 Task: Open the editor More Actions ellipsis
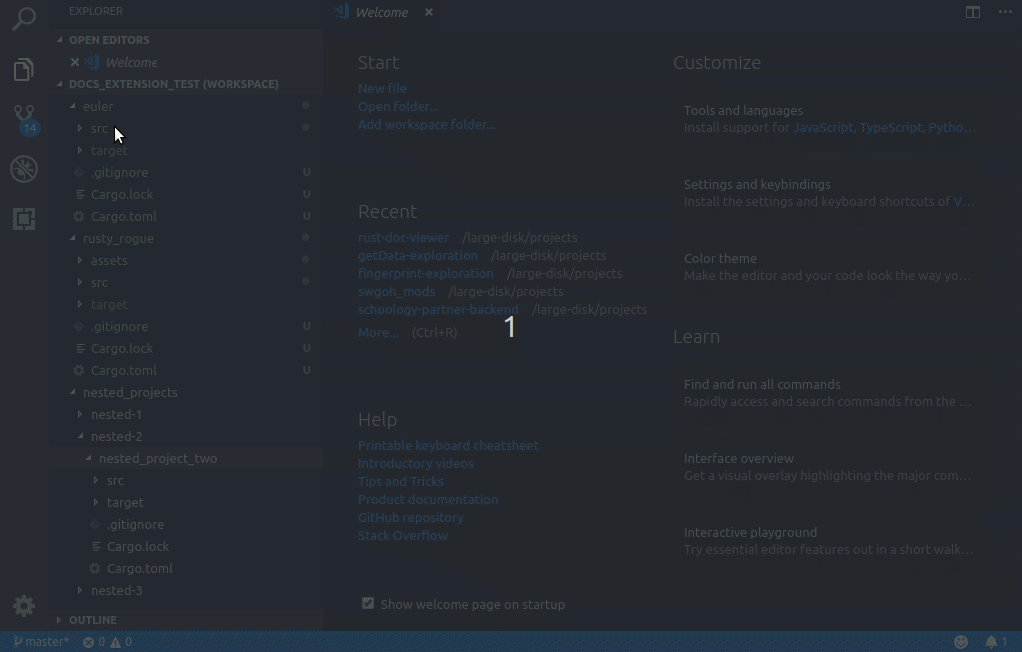pos(1005,12)
